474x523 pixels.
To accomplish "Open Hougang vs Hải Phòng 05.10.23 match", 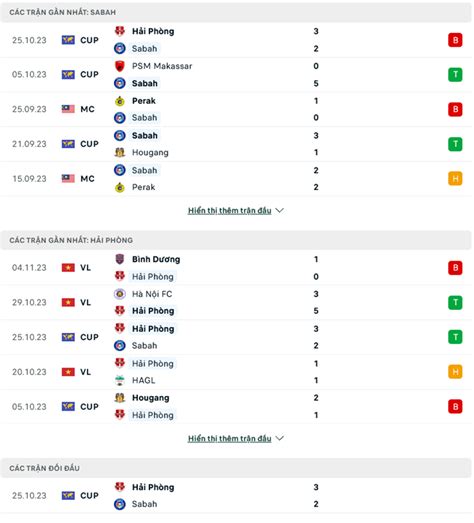I will pos(236,407).
